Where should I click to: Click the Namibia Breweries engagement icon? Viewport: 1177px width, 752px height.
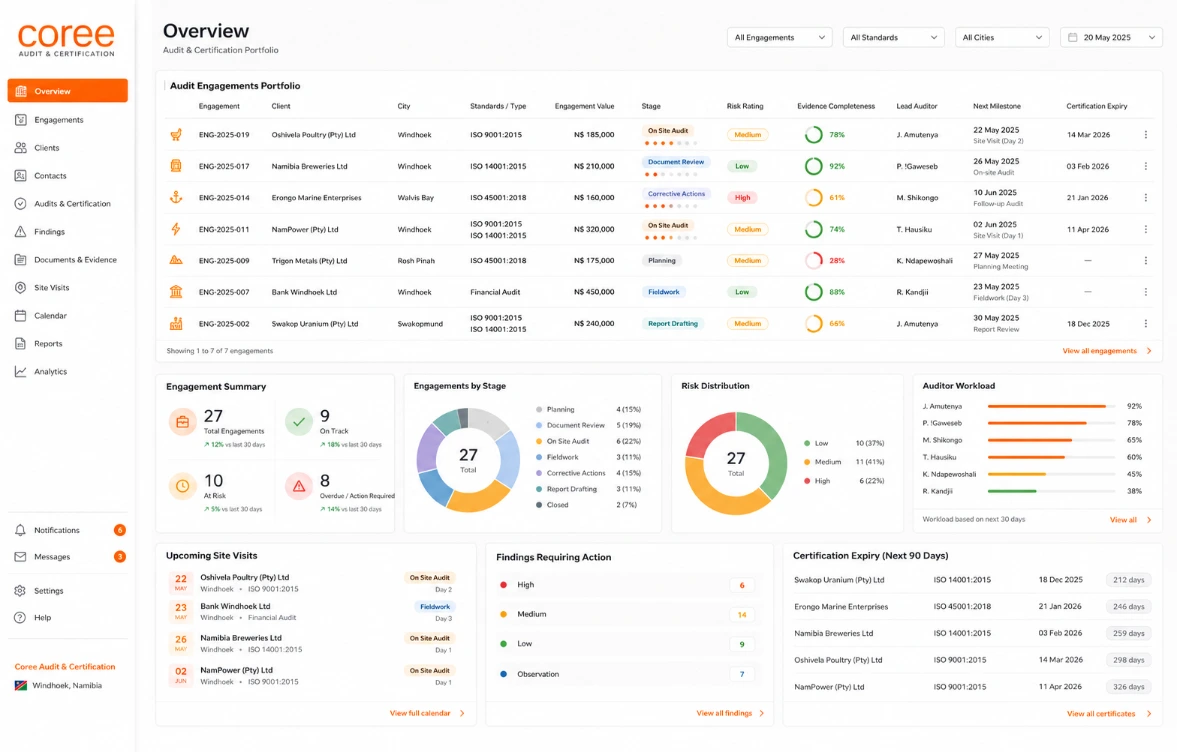tap(176, 166)
